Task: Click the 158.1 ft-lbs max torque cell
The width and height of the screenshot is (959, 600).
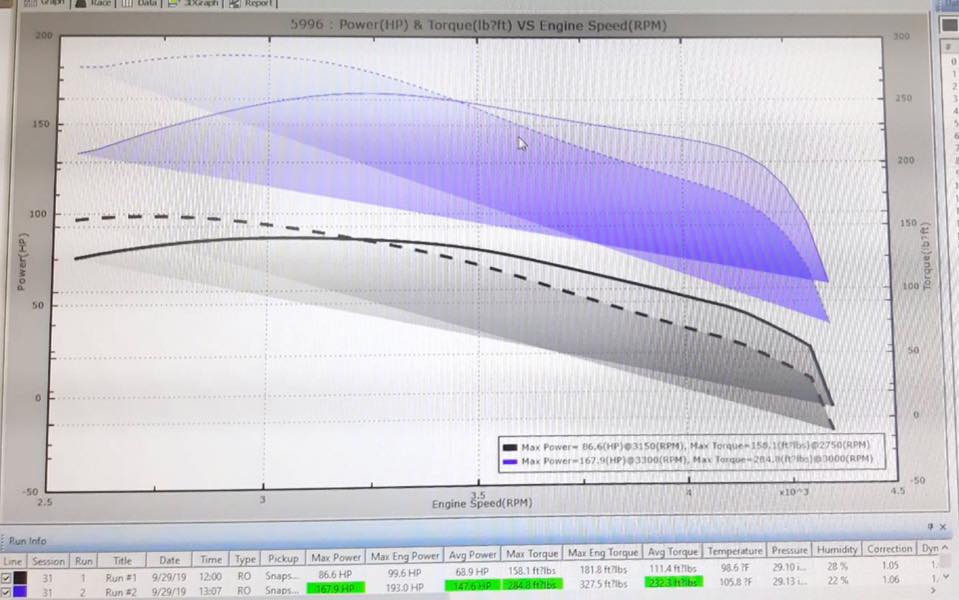Action: 532,570
